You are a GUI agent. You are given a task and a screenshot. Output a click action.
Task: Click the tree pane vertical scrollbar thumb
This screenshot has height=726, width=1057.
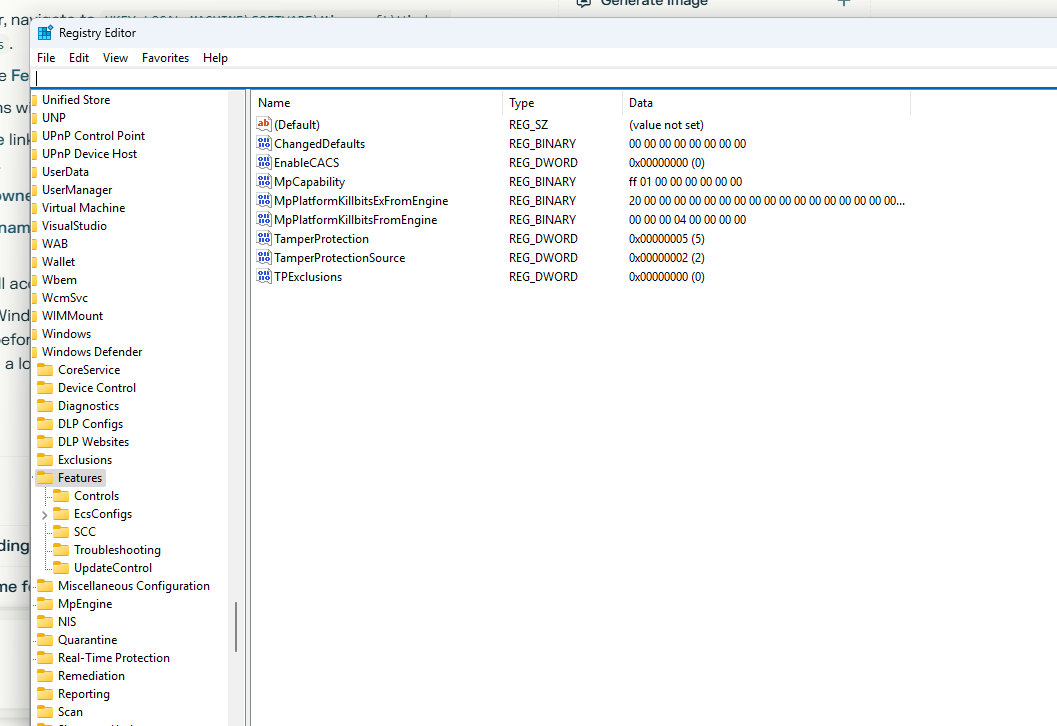(236, 627)
